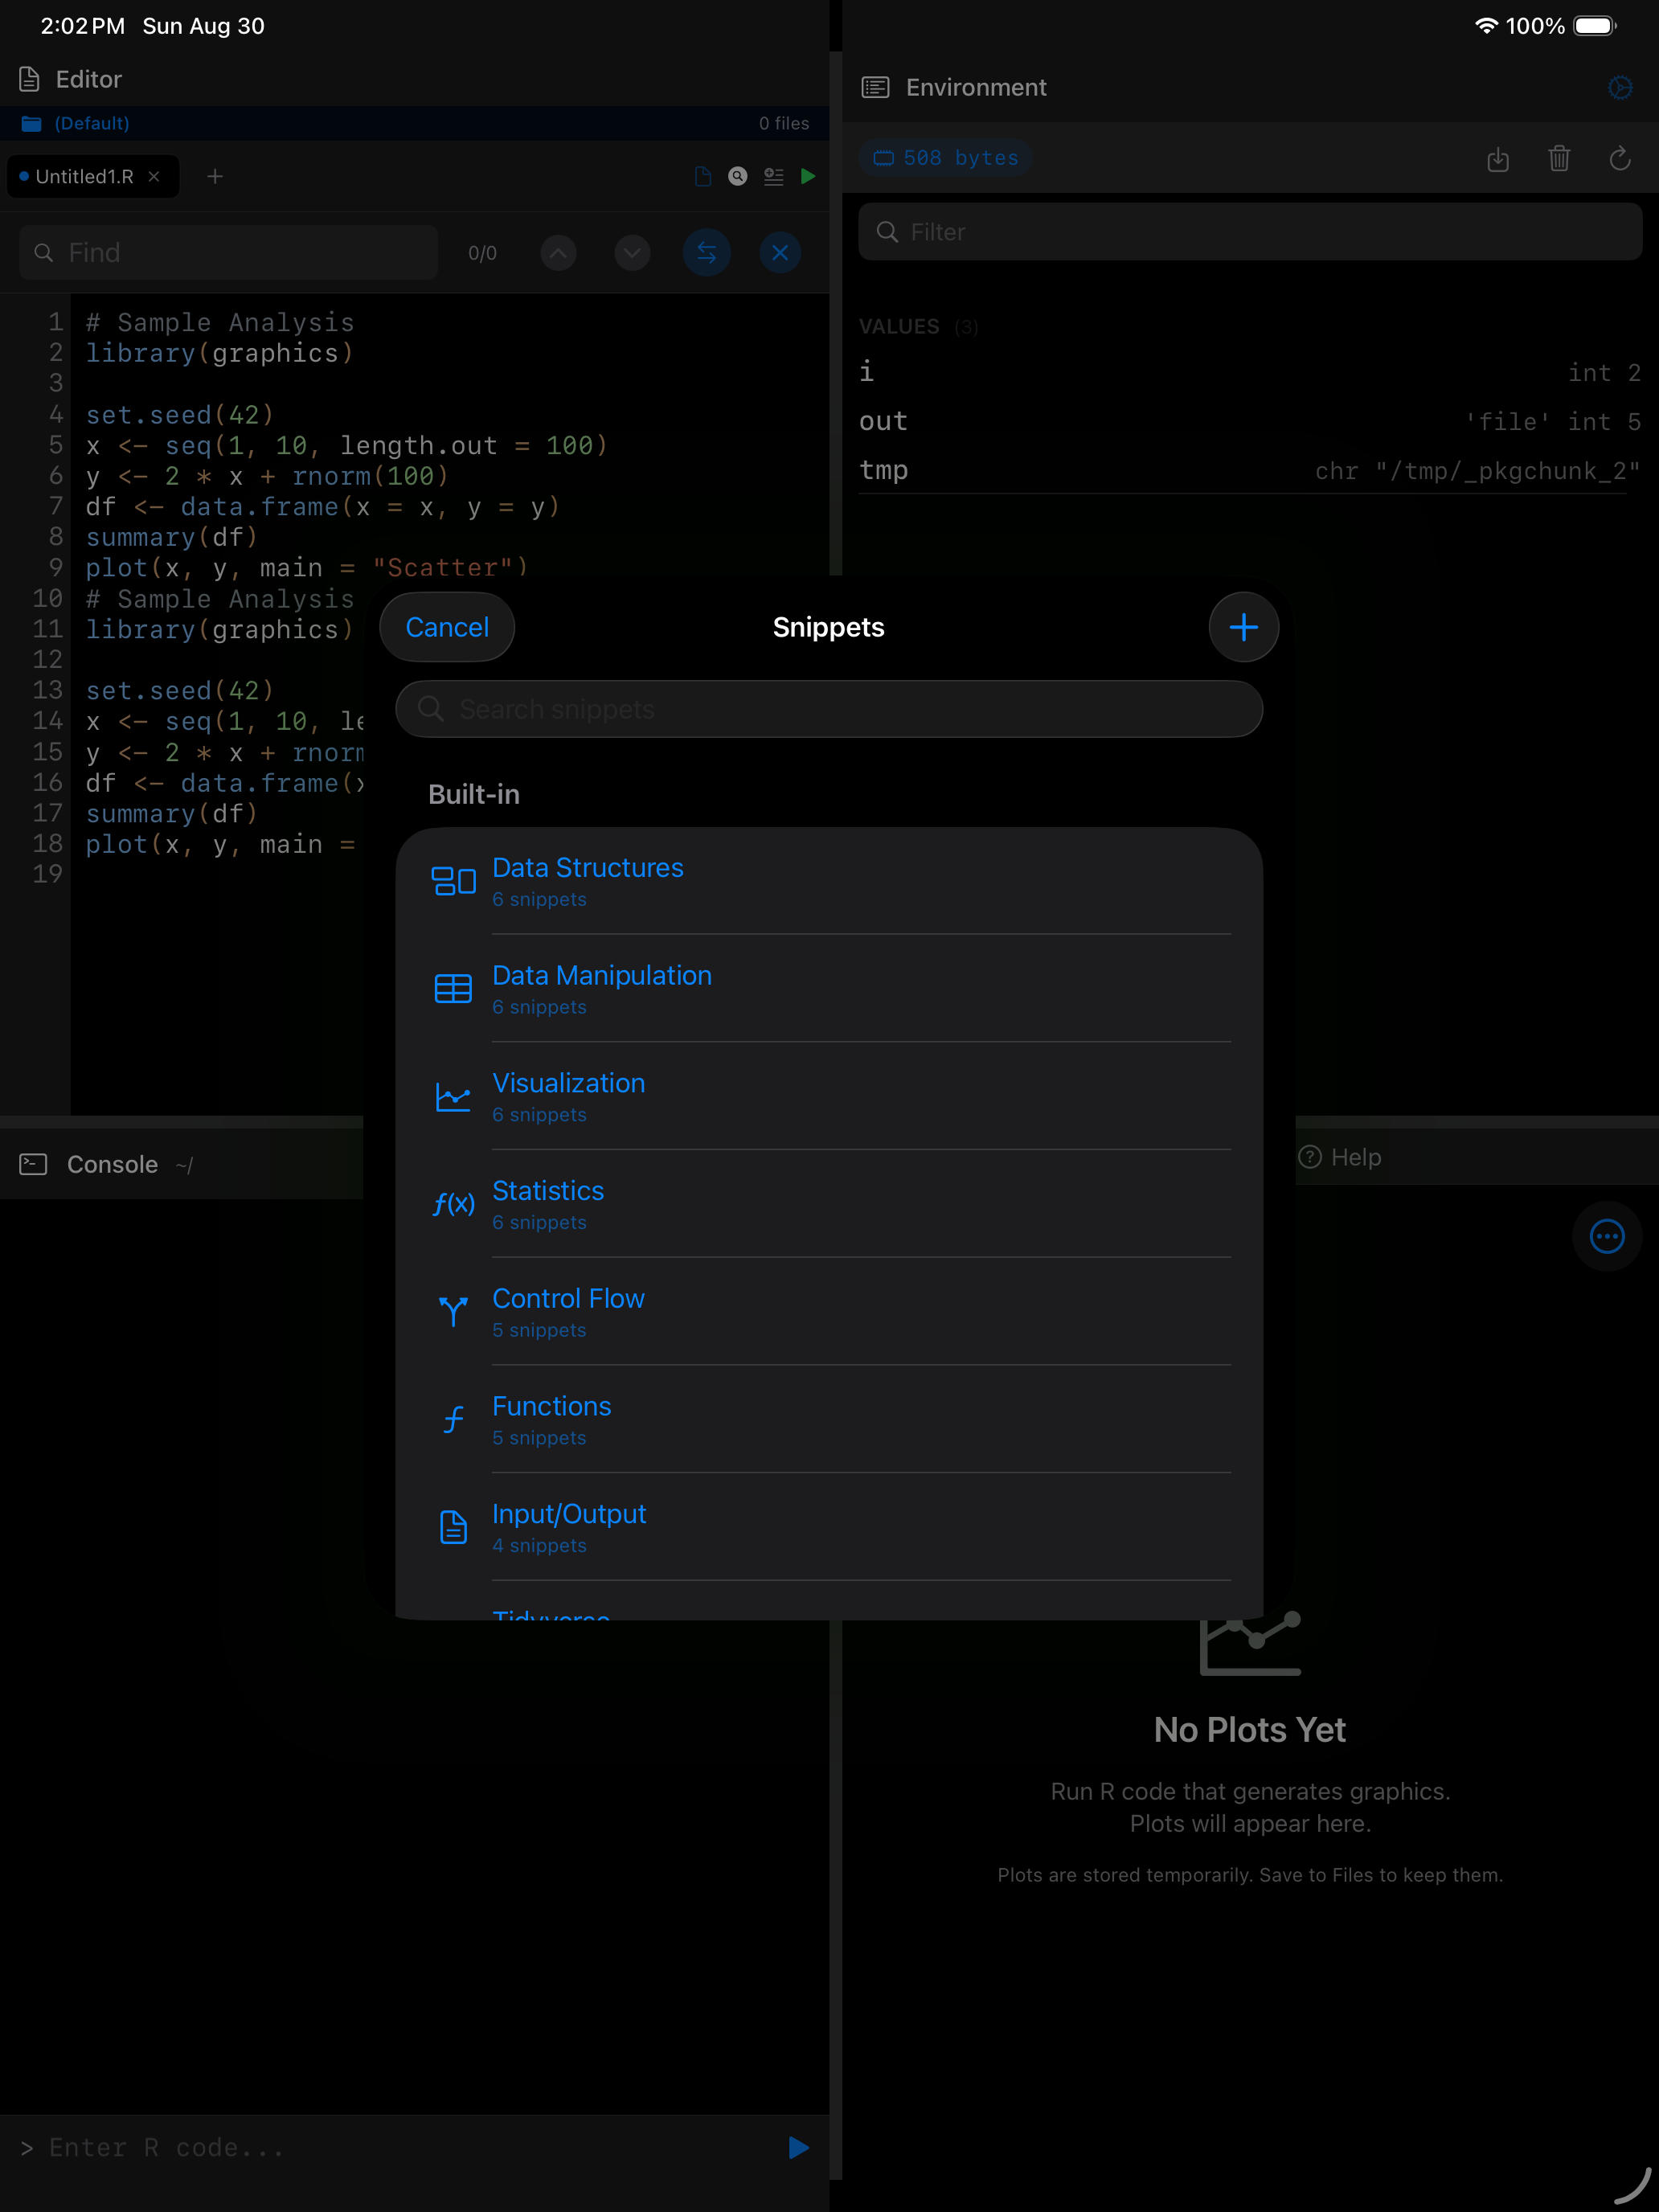Viewport: 1659px width, 2212px height.
Task: Click the new file document icon in editor toolbar
Action: click(x=703, y=176)
